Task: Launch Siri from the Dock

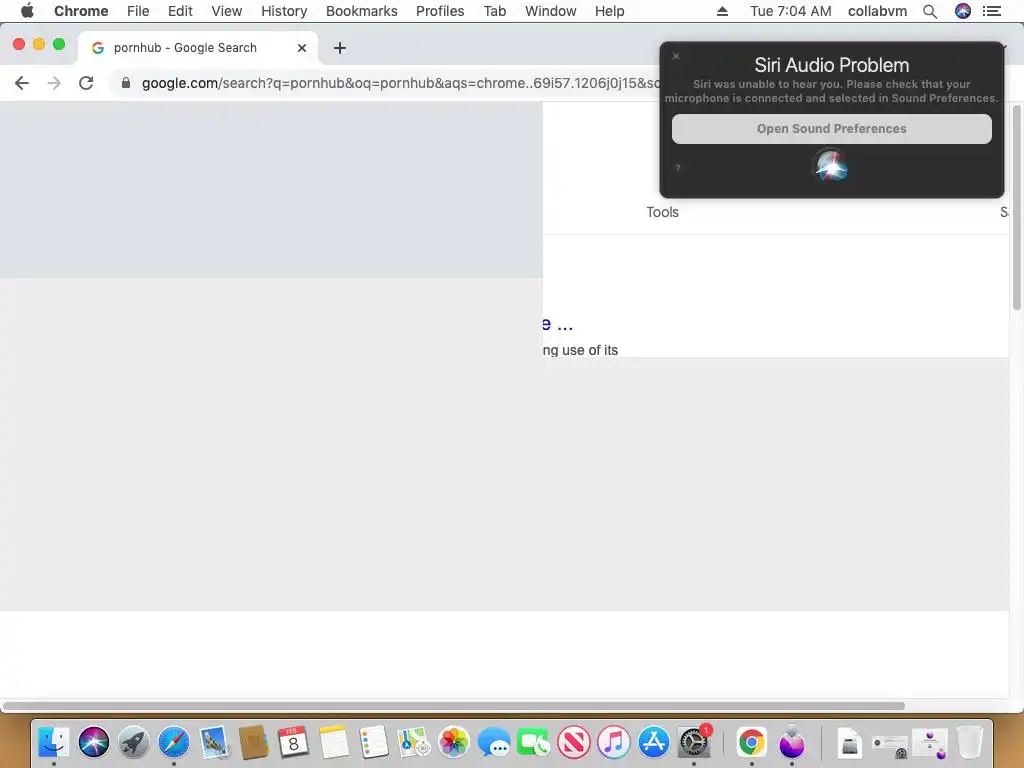Action: (x=94, y=742)
